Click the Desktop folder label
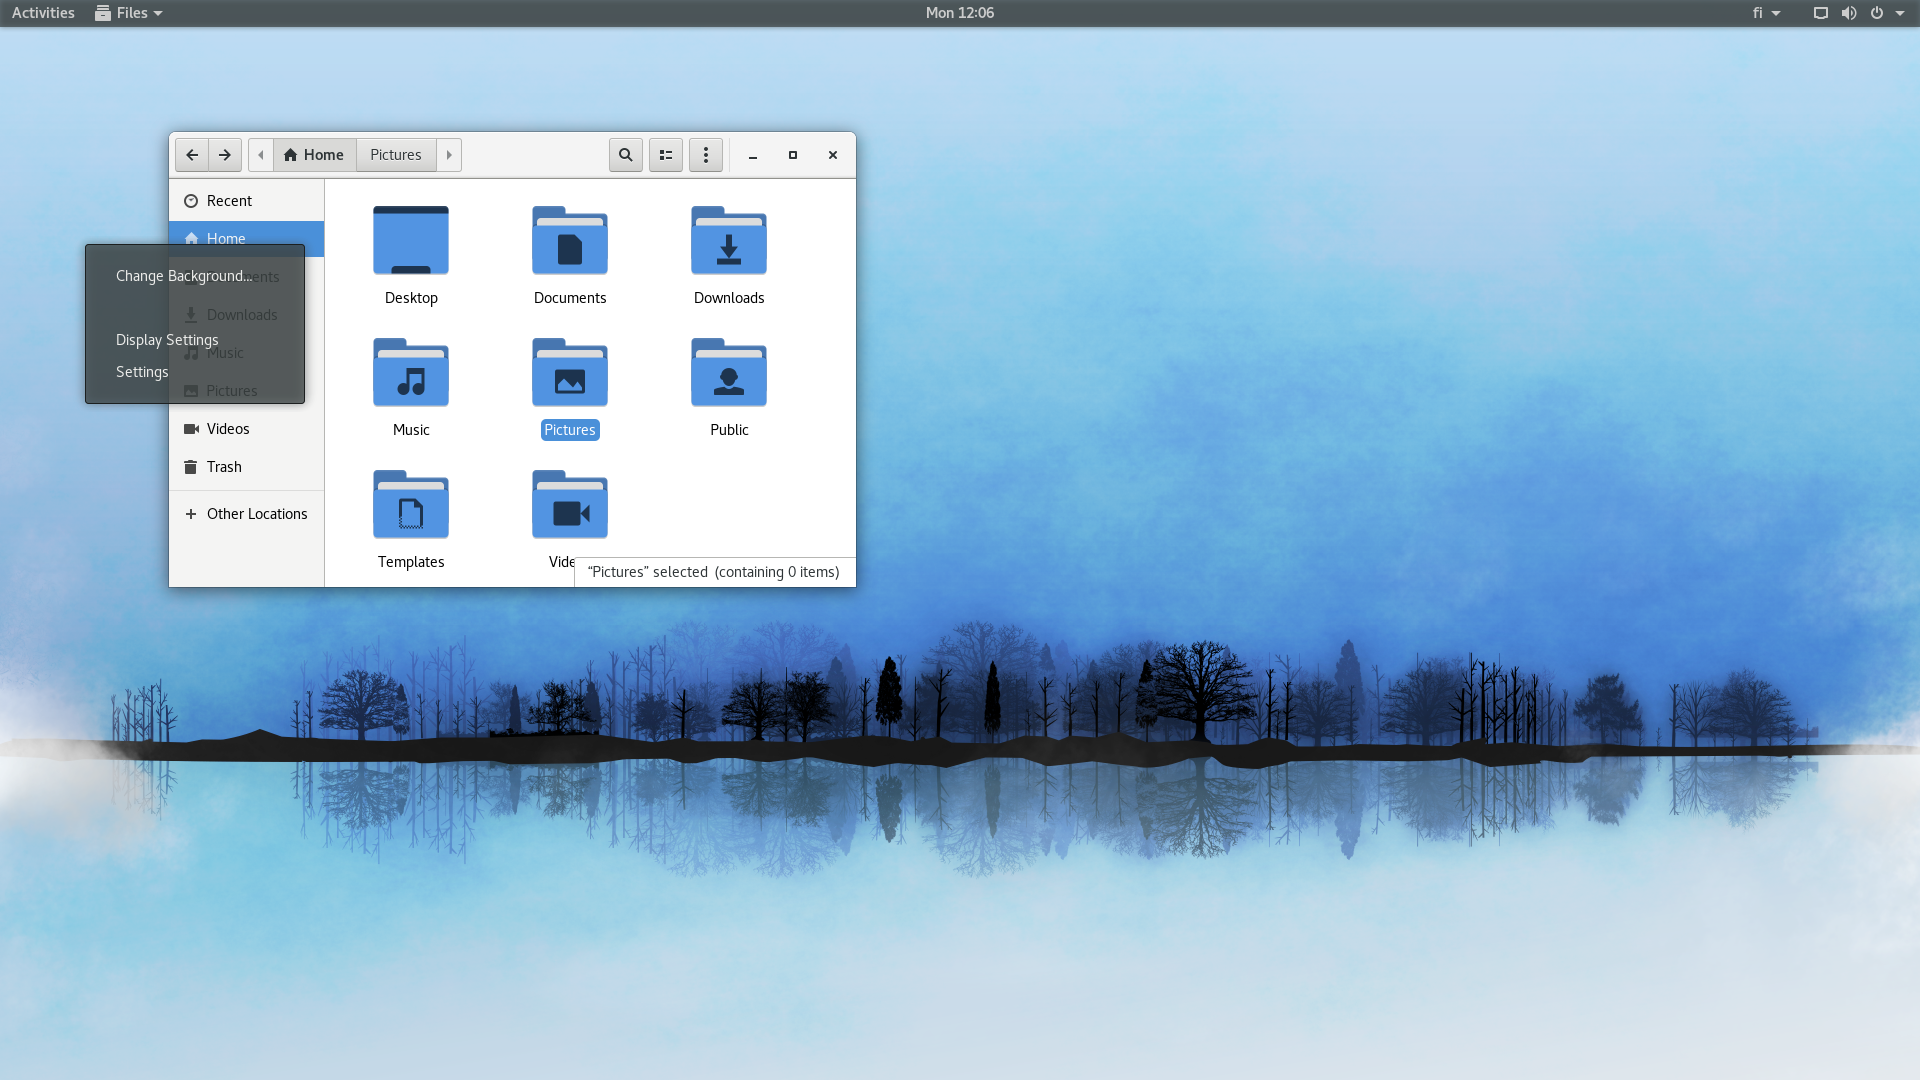This screenshot has width=1920, height=1080. pyautogui.click(x=411, y=298)
